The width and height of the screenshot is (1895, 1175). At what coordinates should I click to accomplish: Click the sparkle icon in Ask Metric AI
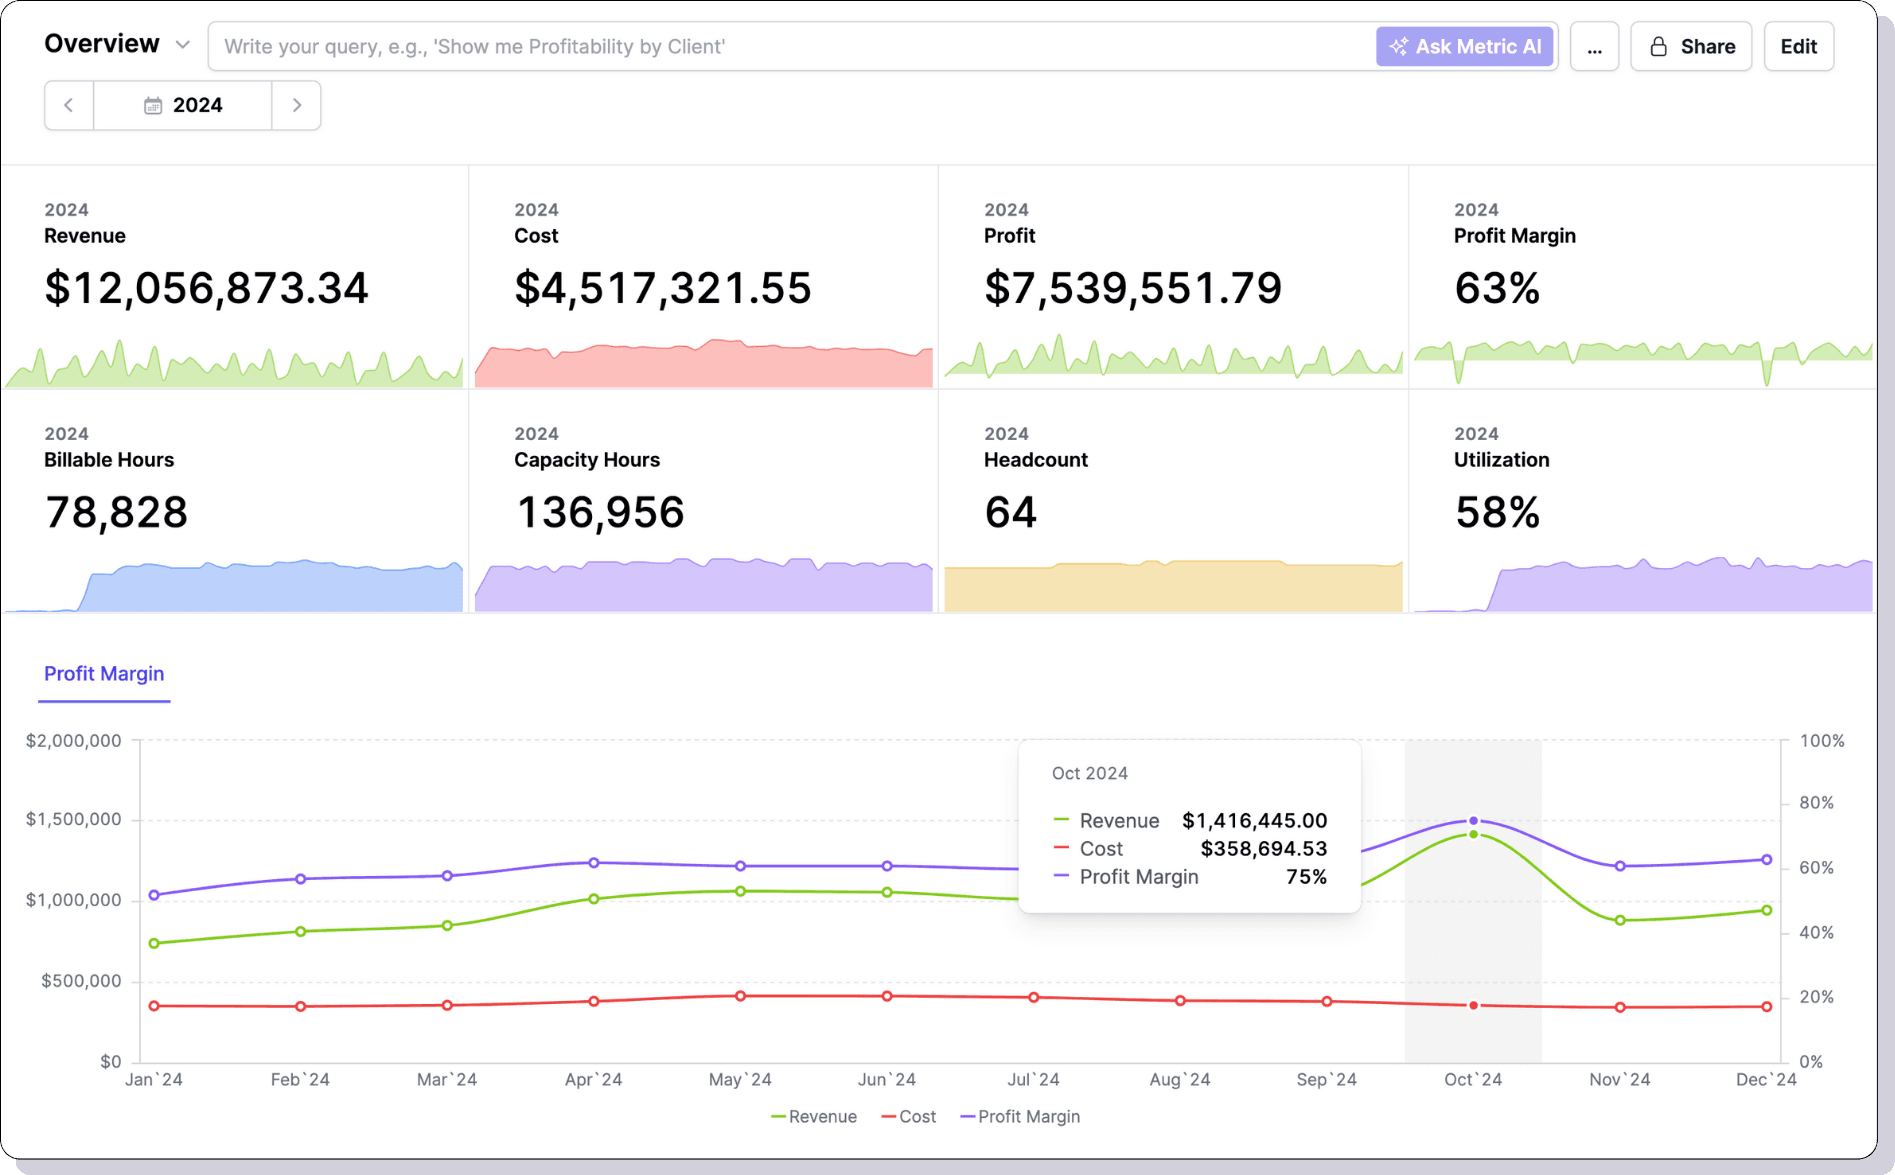[1398, 46]
